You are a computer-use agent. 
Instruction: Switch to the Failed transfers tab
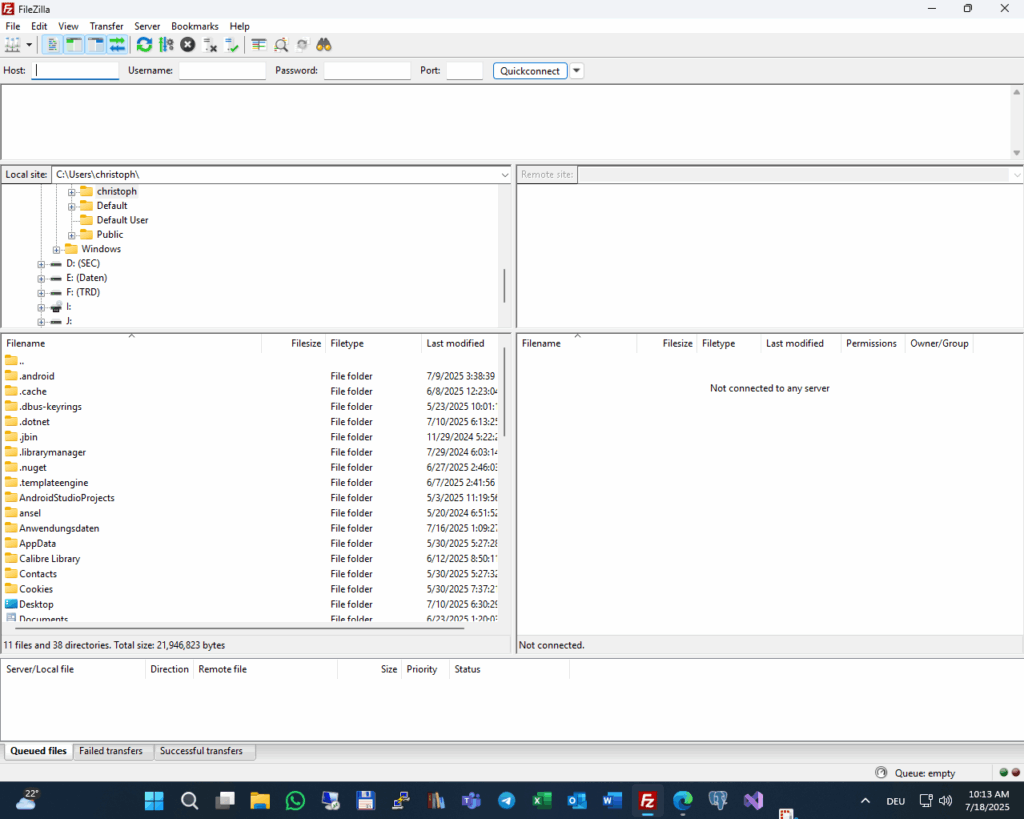click(111, 751)
